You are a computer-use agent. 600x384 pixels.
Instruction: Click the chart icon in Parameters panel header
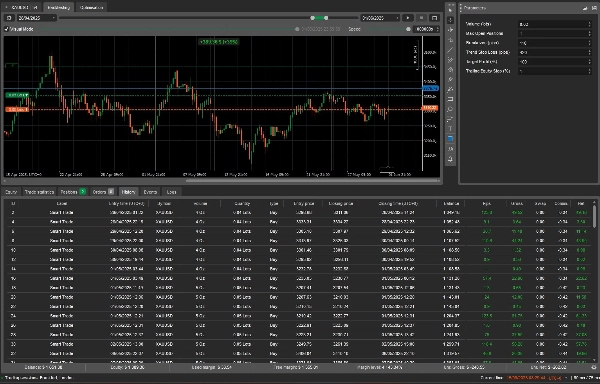[x=585, y=8]
